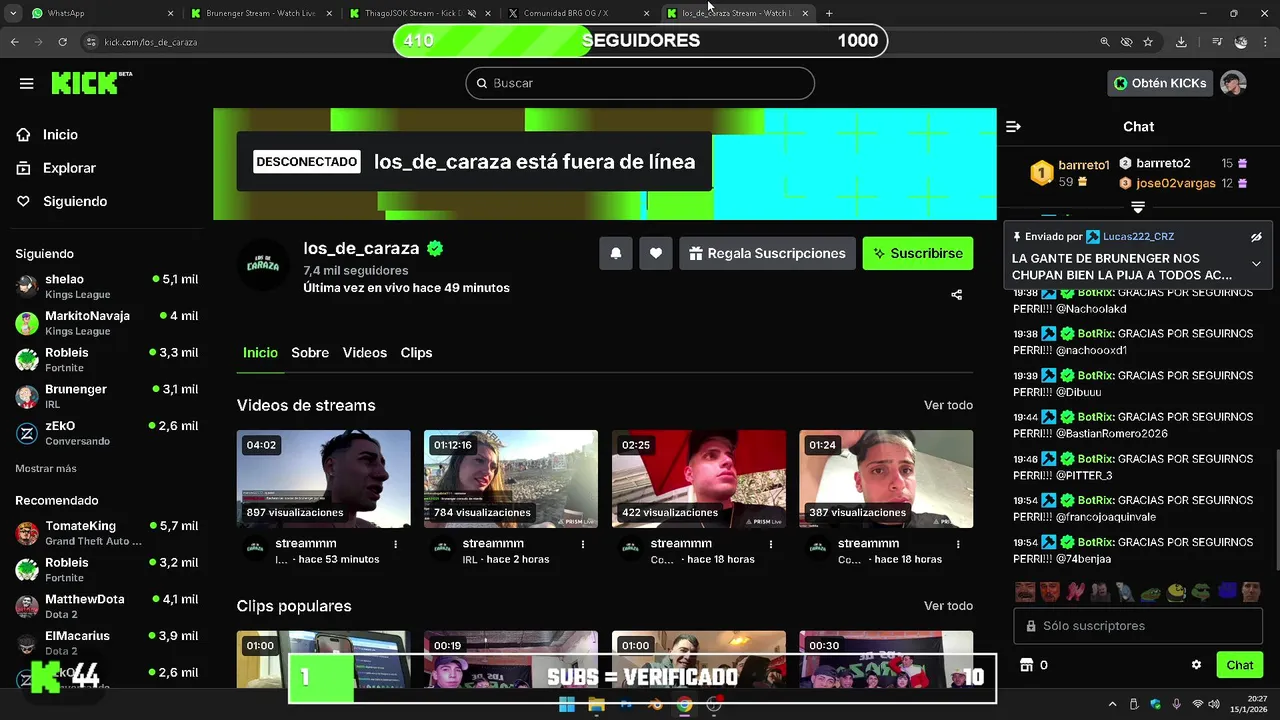Open options menu of 04:02 video

[x=396, y=544]
